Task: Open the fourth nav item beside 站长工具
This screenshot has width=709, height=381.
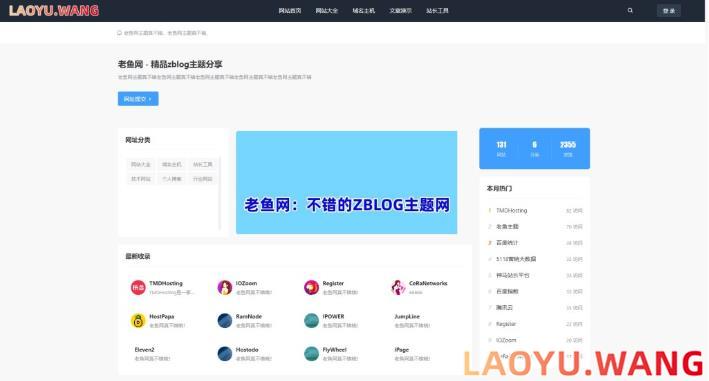Action: 401,11
